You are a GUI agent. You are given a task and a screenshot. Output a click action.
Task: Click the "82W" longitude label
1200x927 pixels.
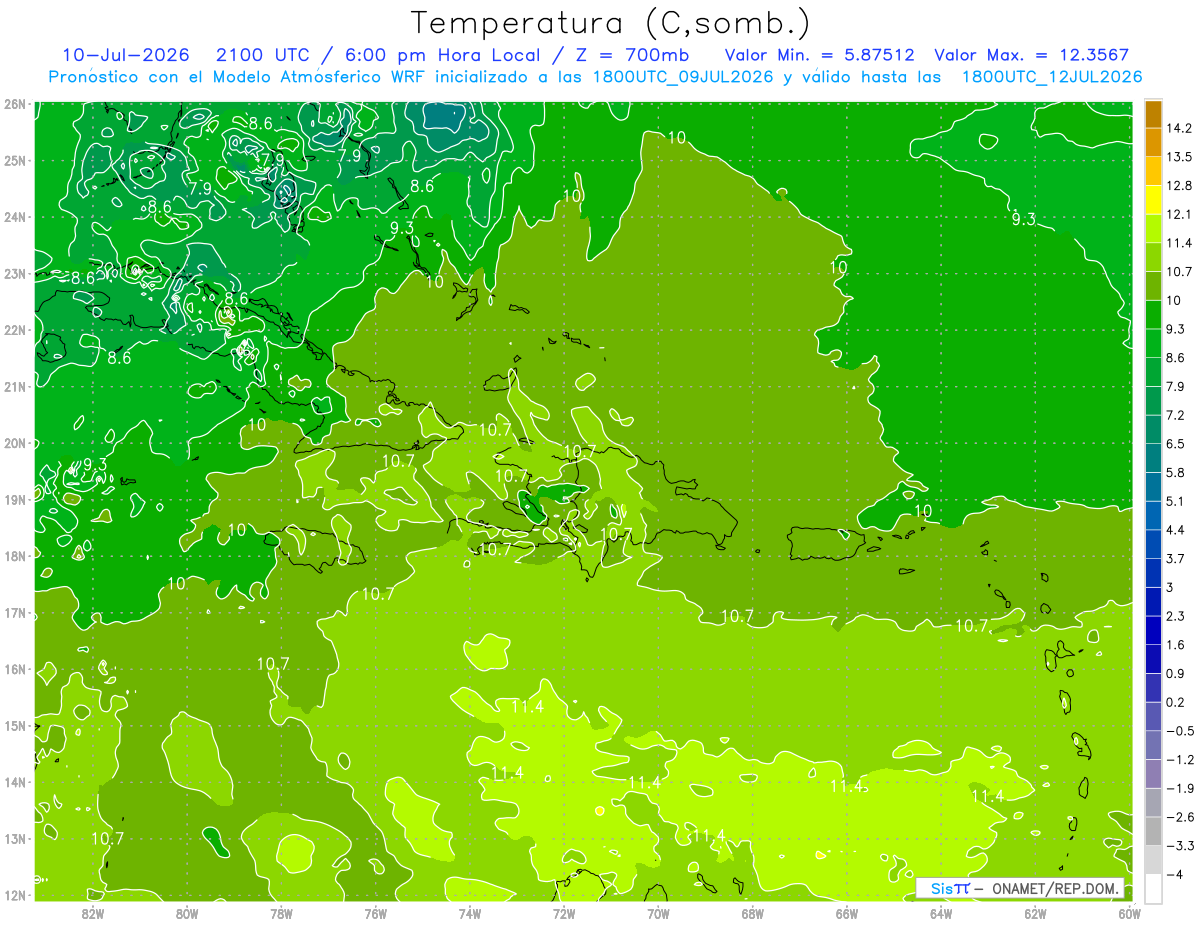click(92, 913)
